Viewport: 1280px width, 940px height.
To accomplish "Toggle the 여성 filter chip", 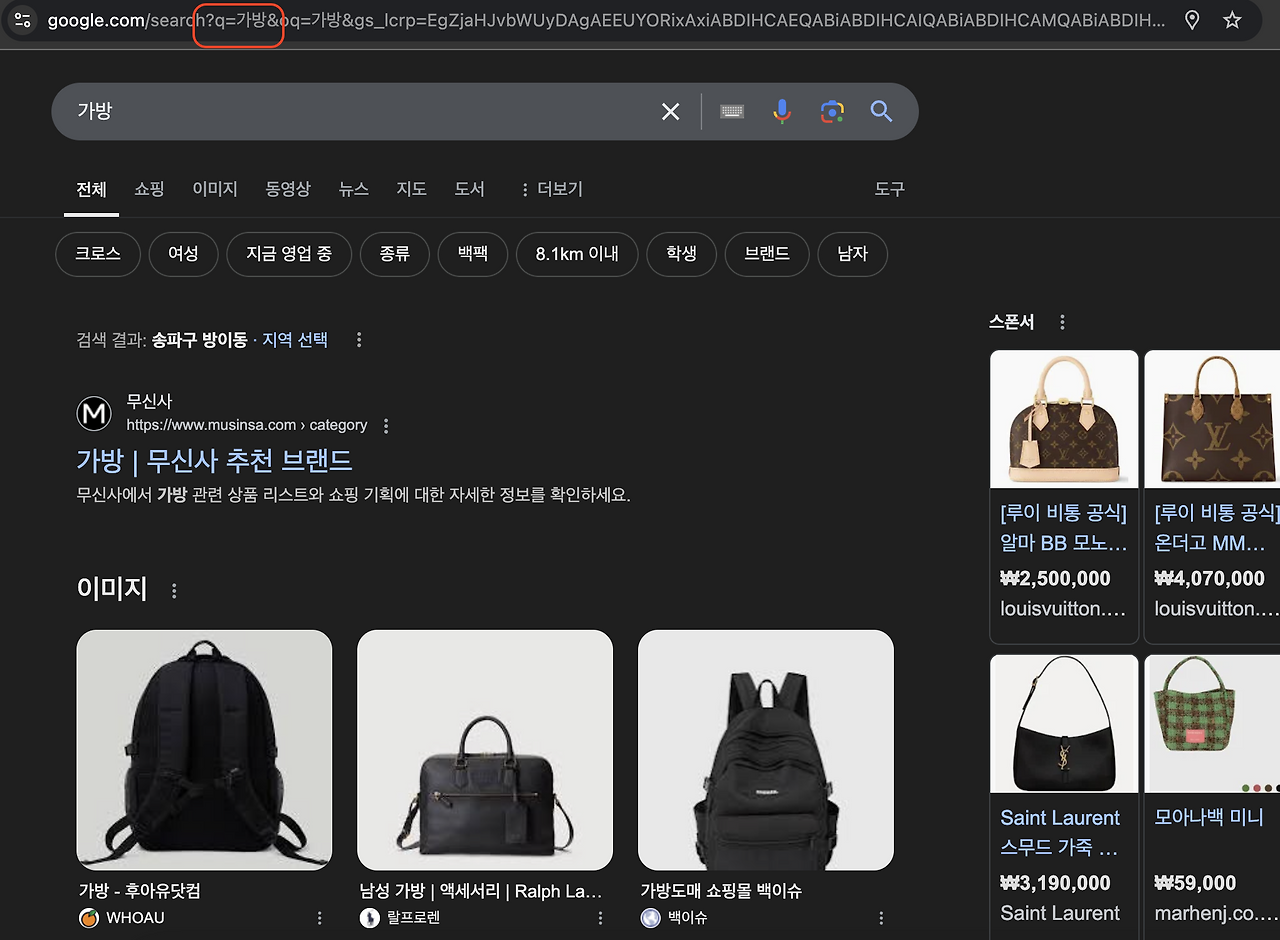I will pos(183,254).
